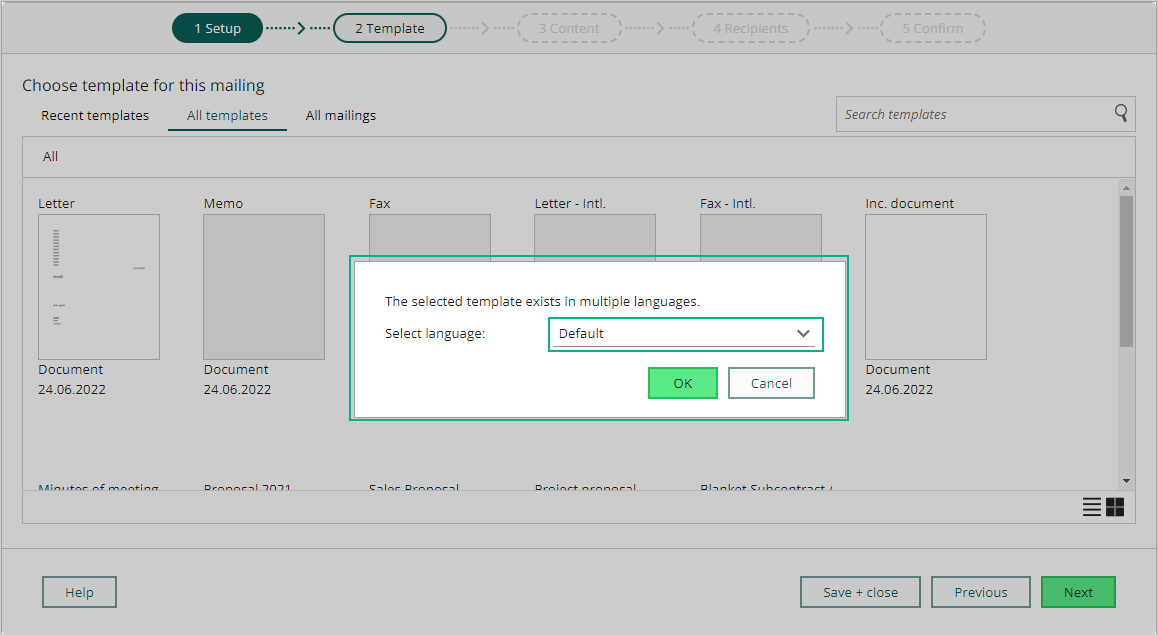This screenshot has width=1158, height=635.
Task: Click the Save + close button
Action: click(x=860, y=592)
